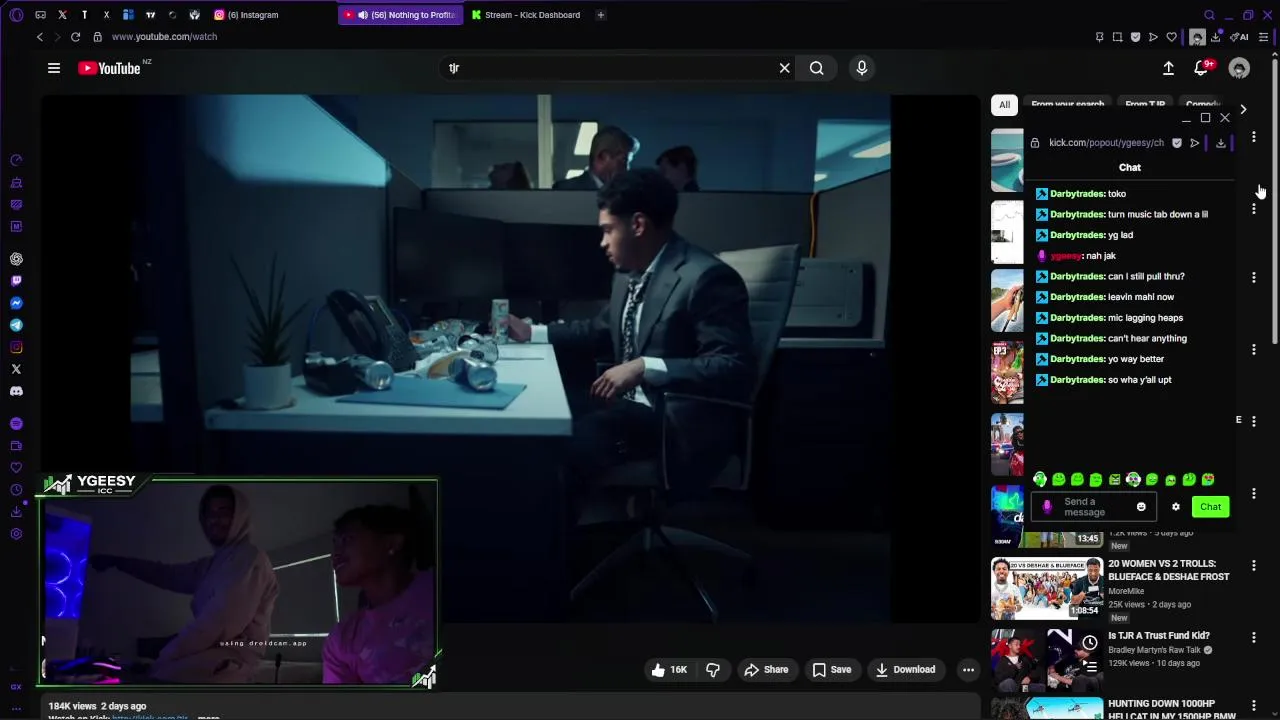The height and width of the screenshot is (720, 1280).
Task: Open chat identity badge icon in message box
Action: 1047,507
